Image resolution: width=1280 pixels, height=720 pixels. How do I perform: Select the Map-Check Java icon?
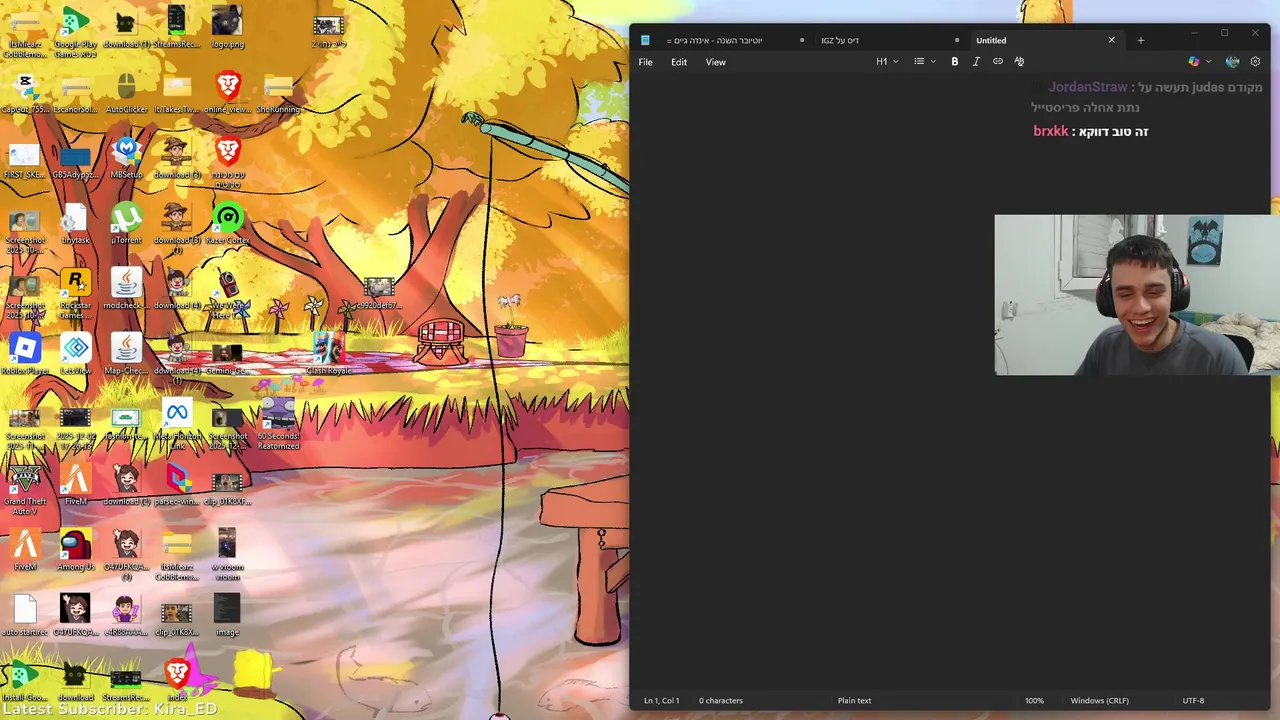pyautogui.click(x=126, y=355)
